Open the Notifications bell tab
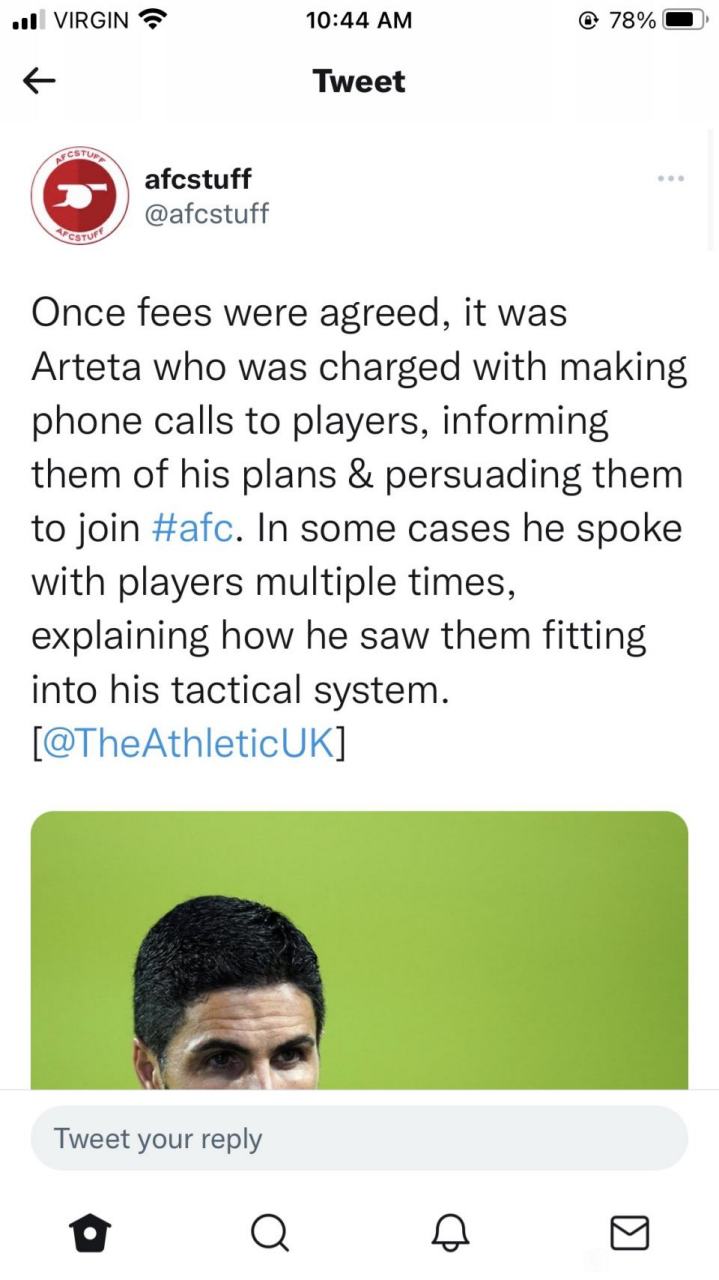Screen dimensions: 719x1280 click(x=449, y=1233)
